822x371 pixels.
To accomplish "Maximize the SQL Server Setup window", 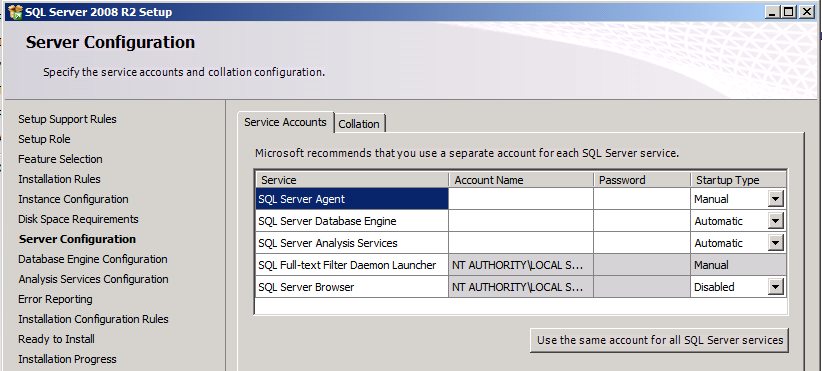I will [789, 12].
